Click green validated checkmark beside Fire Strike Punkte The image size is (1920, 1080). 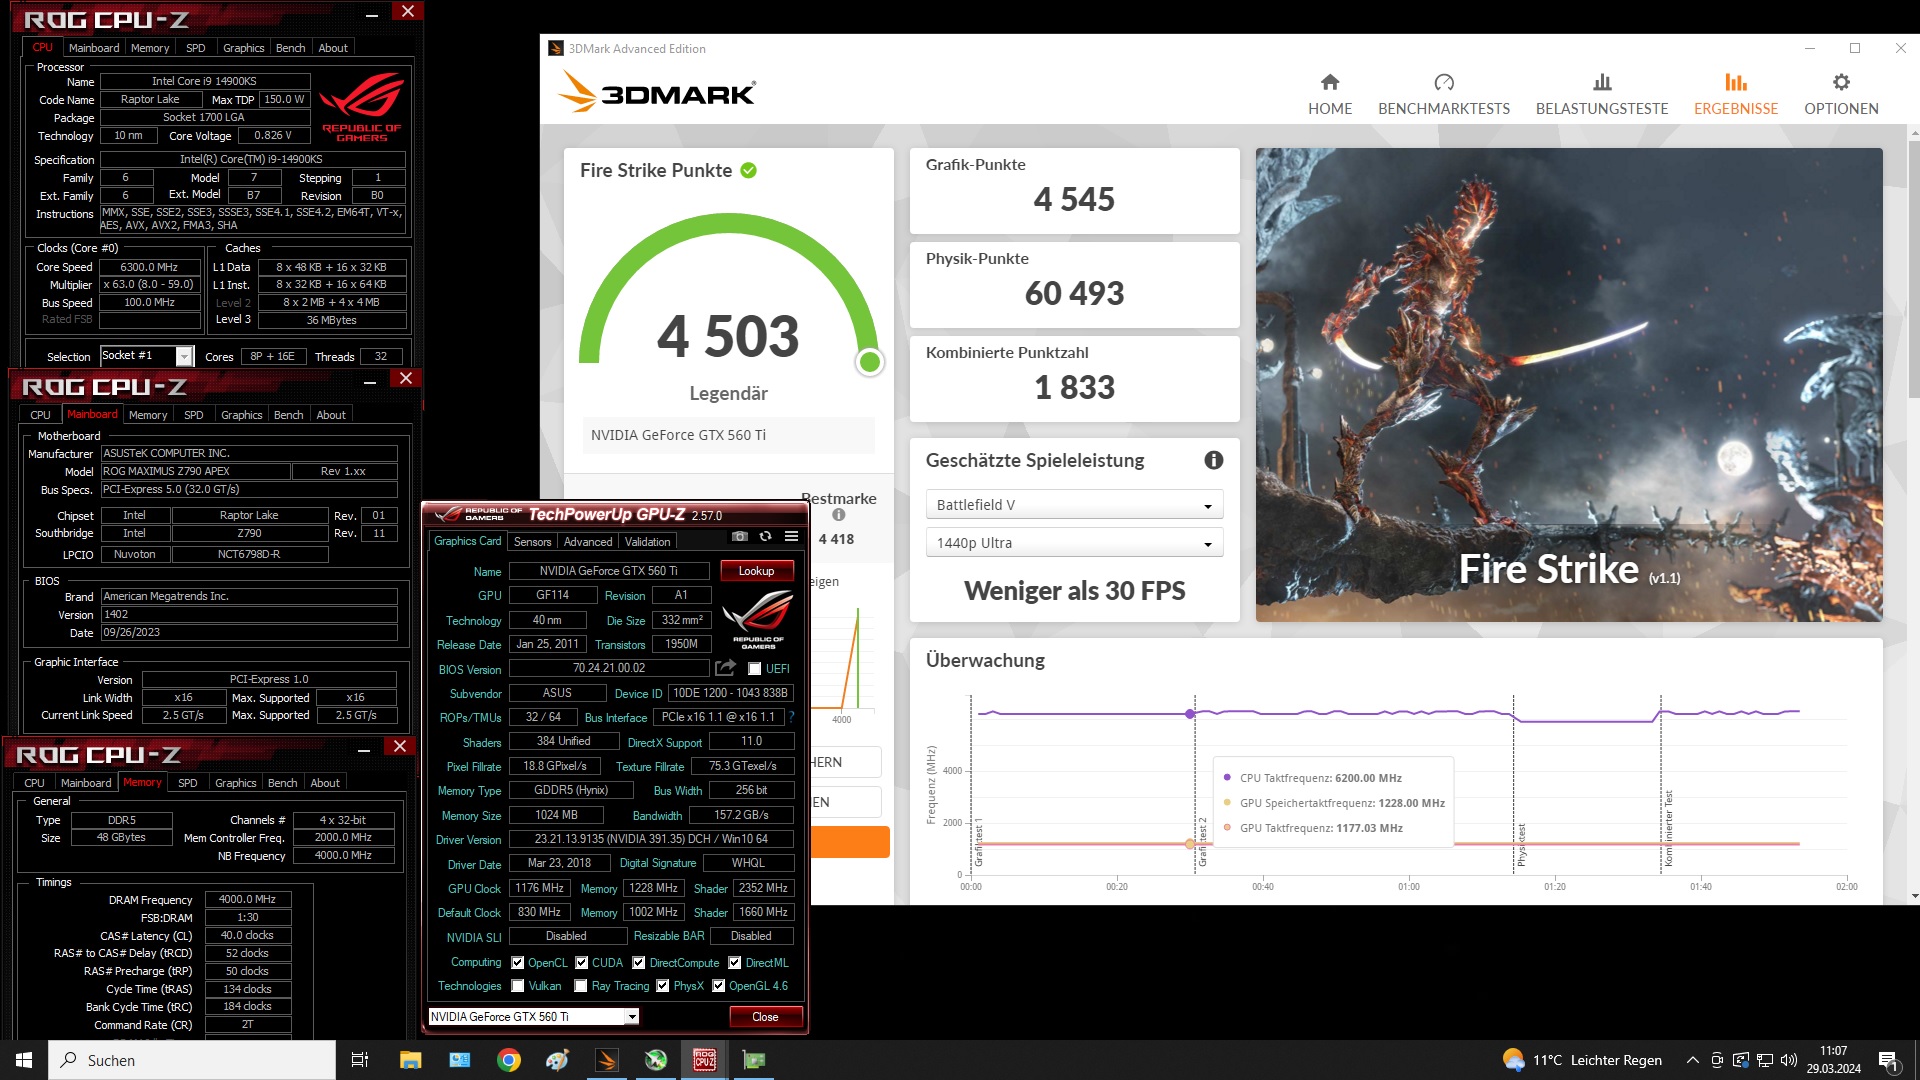pyautogui.click(x=748, y=171)
